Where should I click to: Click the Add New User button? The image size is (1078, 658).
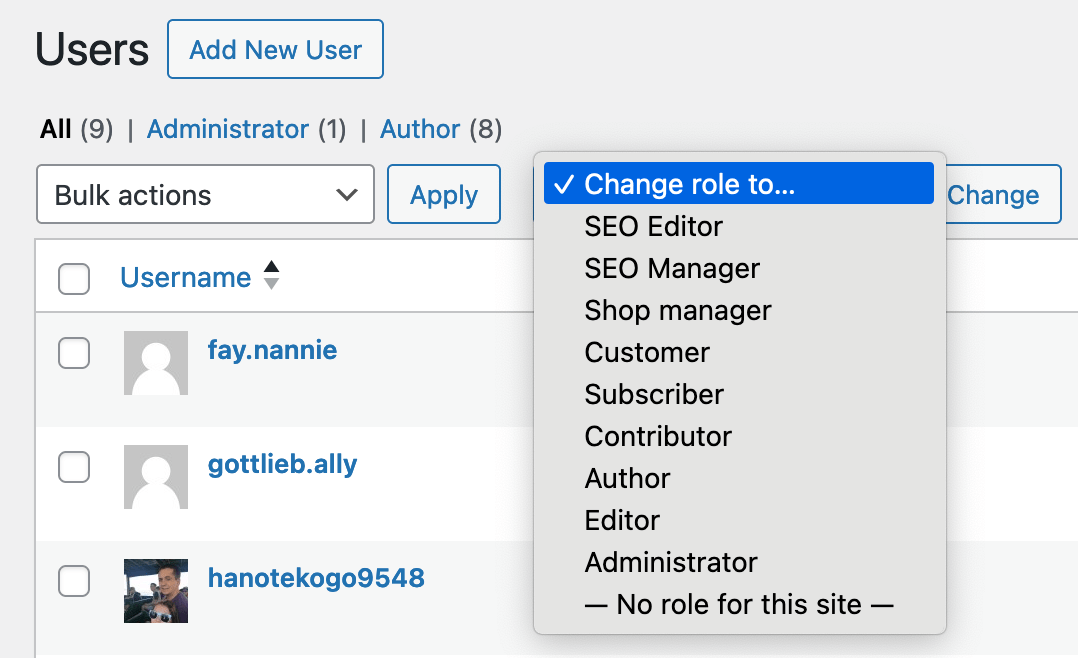(275, 48)
